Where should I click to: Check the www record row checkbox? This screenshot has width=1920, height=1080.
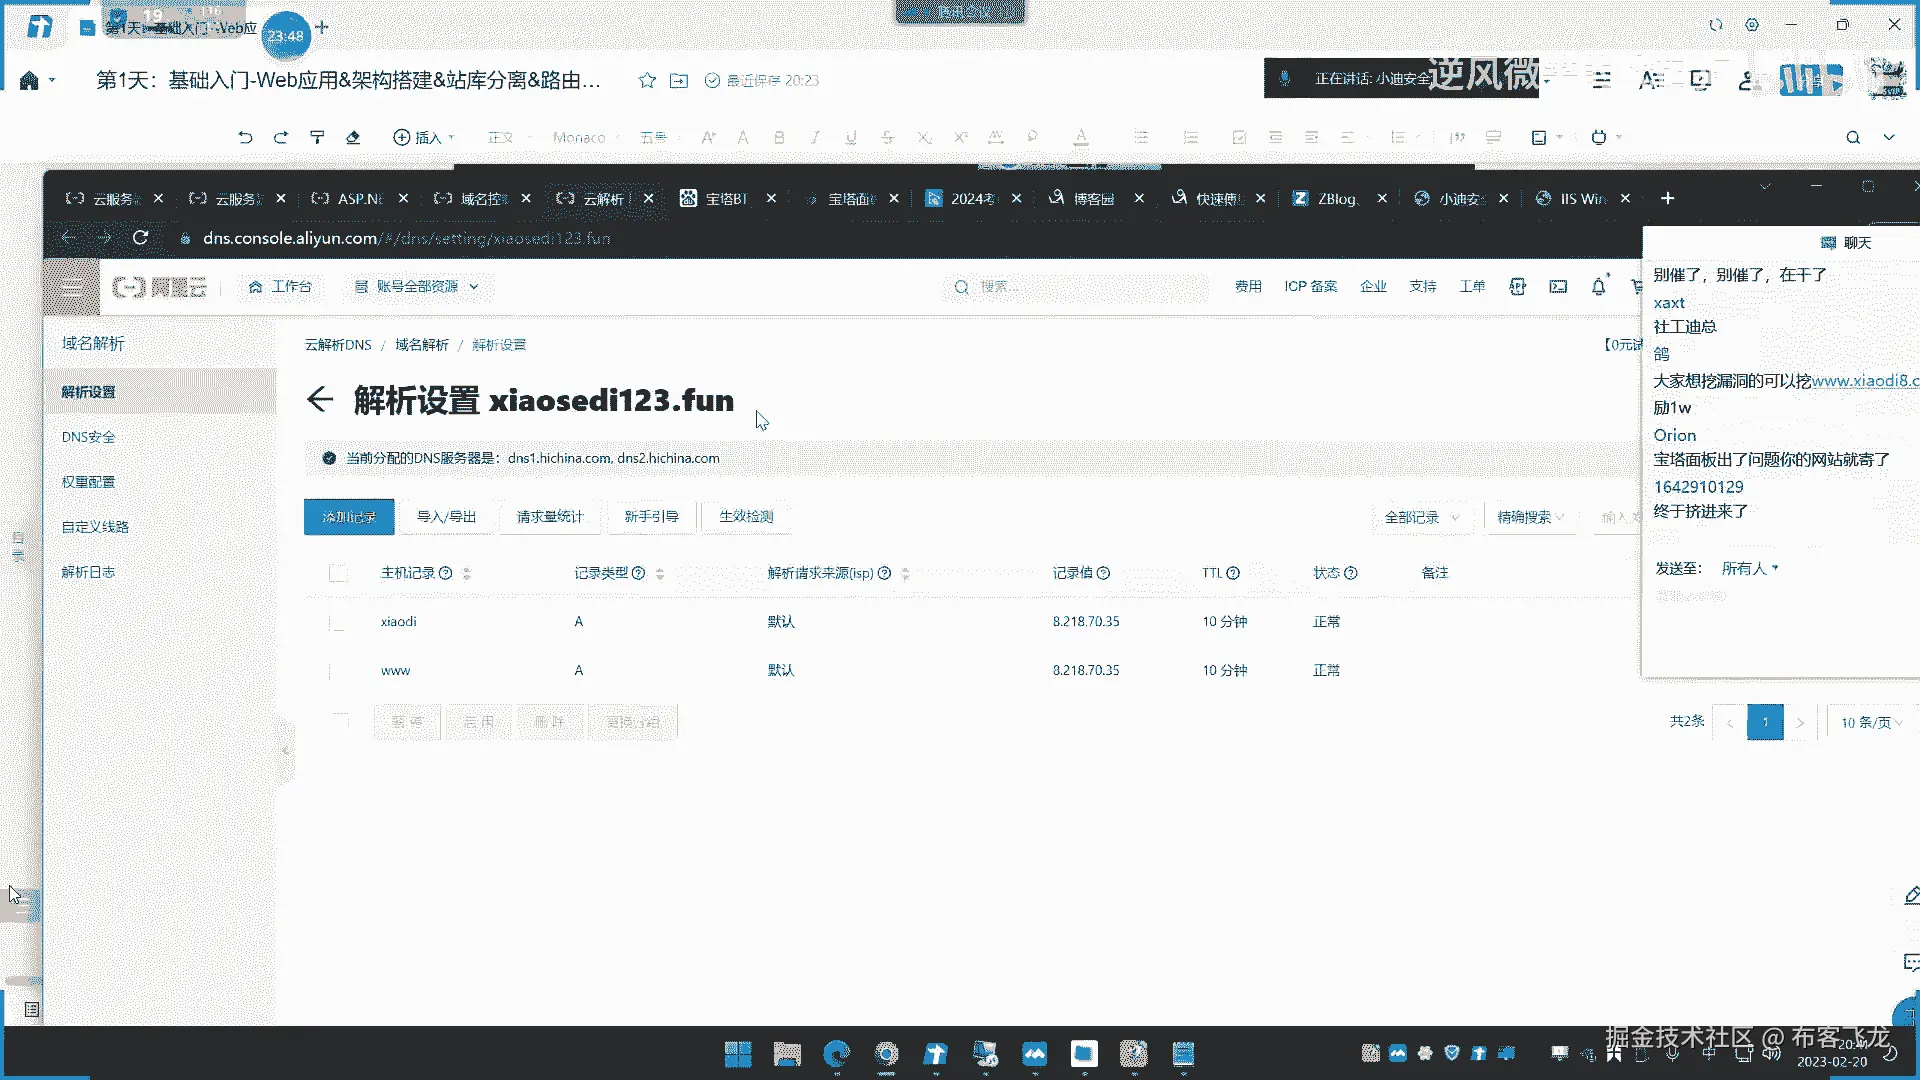tap(338, 671)
